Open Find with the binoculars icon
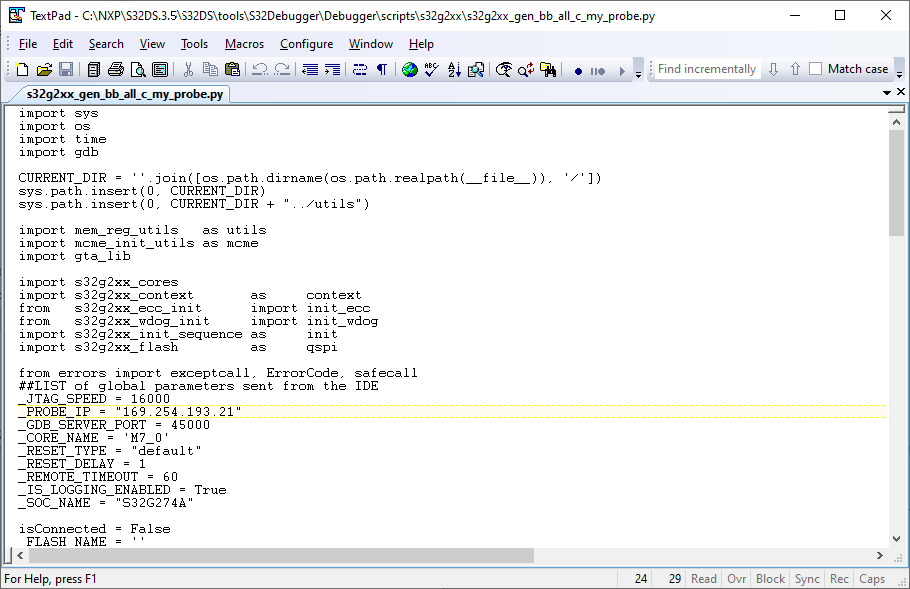Viewport: 910px width, 589px height. coord(547,70)
